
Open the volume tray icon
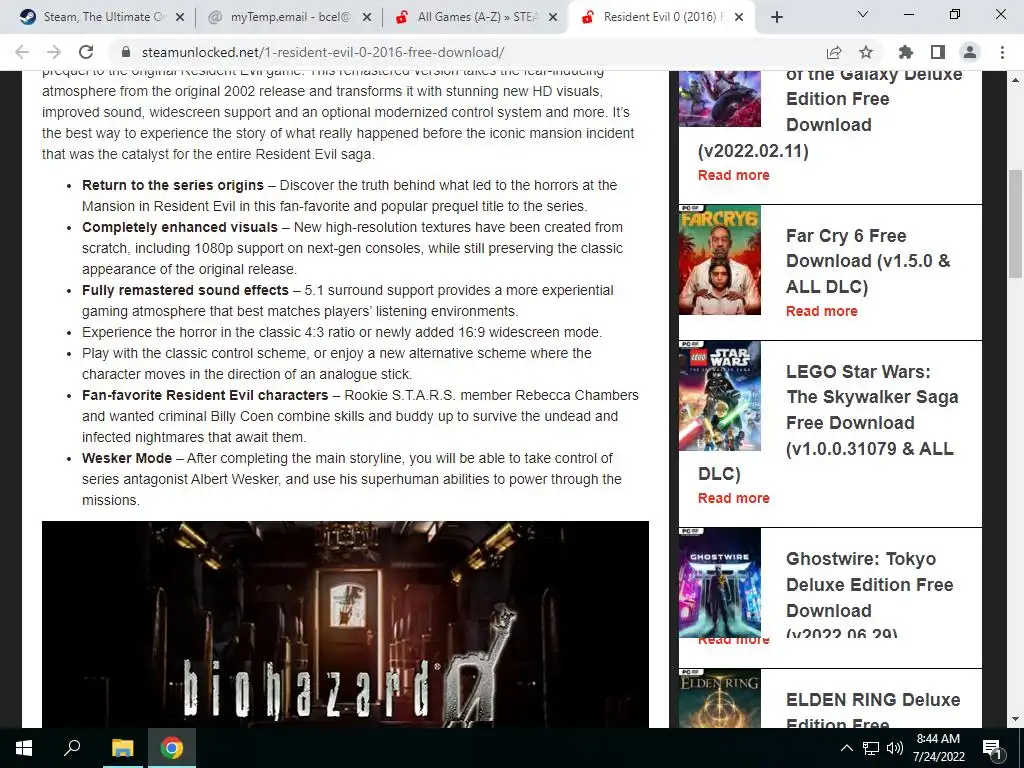pos(895,748)
